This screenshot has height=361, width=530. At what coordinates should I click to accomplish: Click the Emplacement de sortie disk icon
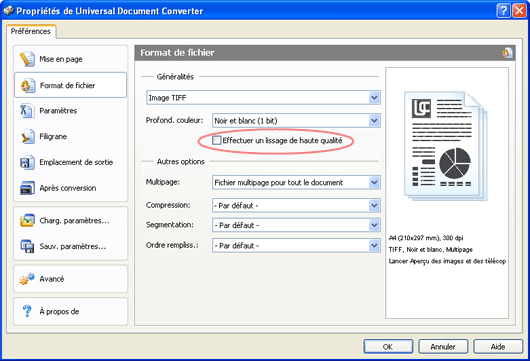click(27, 162)
